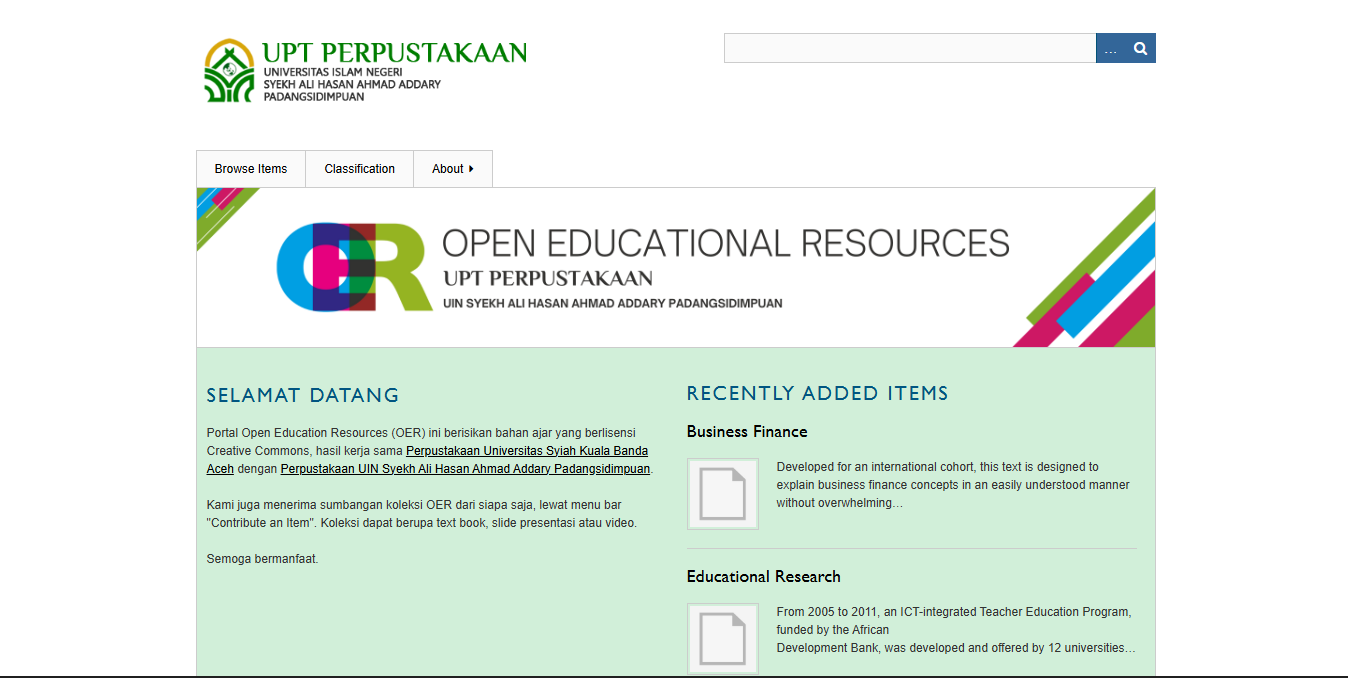Viewport: 1348px width, 678px height.
Task: Select the Semoga bermanfaat text
Action: (x=263, y=559)
